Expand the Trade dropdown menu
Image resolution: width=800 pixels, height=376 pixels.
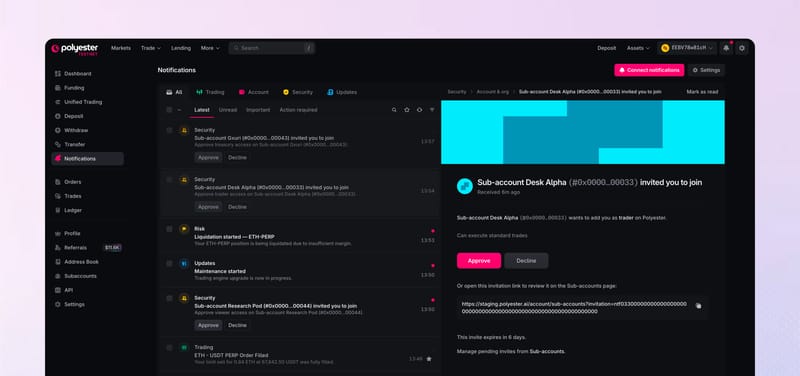151,48
